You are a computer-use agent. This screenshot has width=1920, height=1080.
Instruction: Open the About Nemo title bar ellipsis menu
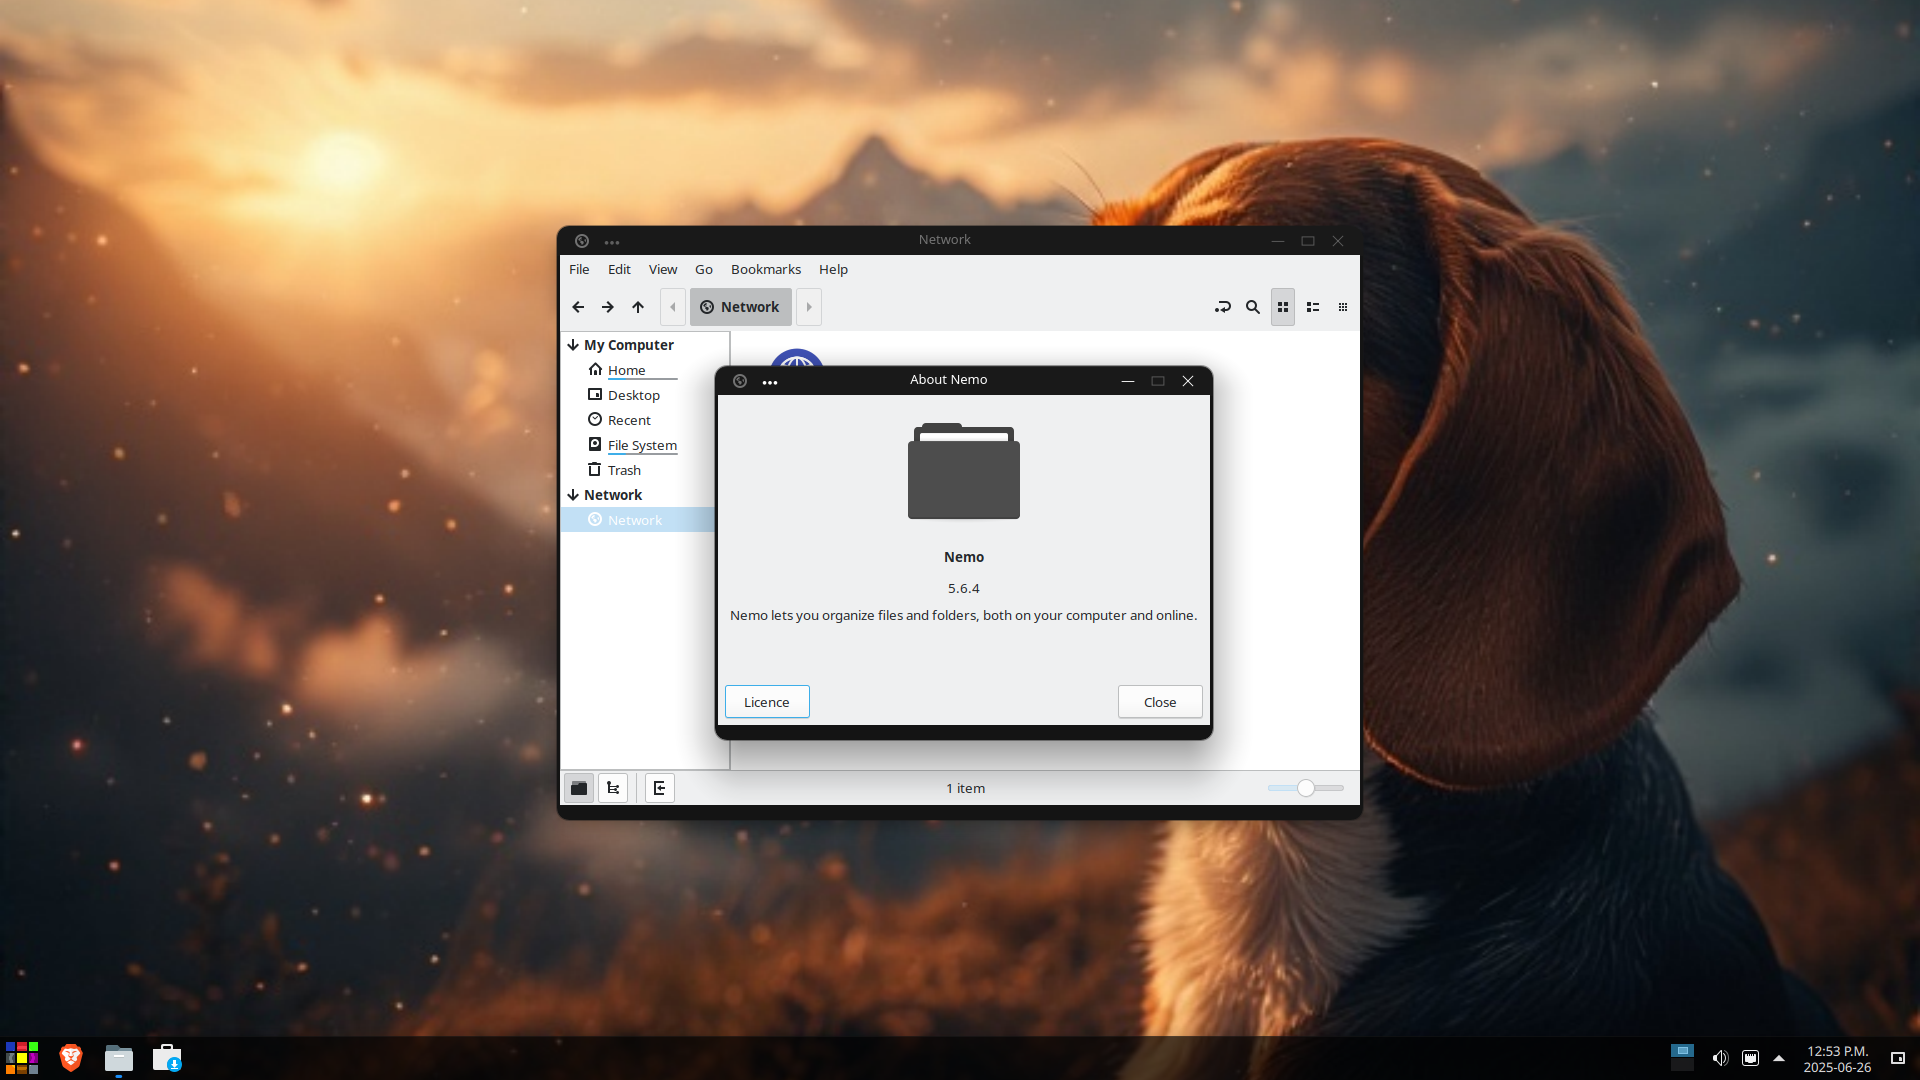click(770, 381)
